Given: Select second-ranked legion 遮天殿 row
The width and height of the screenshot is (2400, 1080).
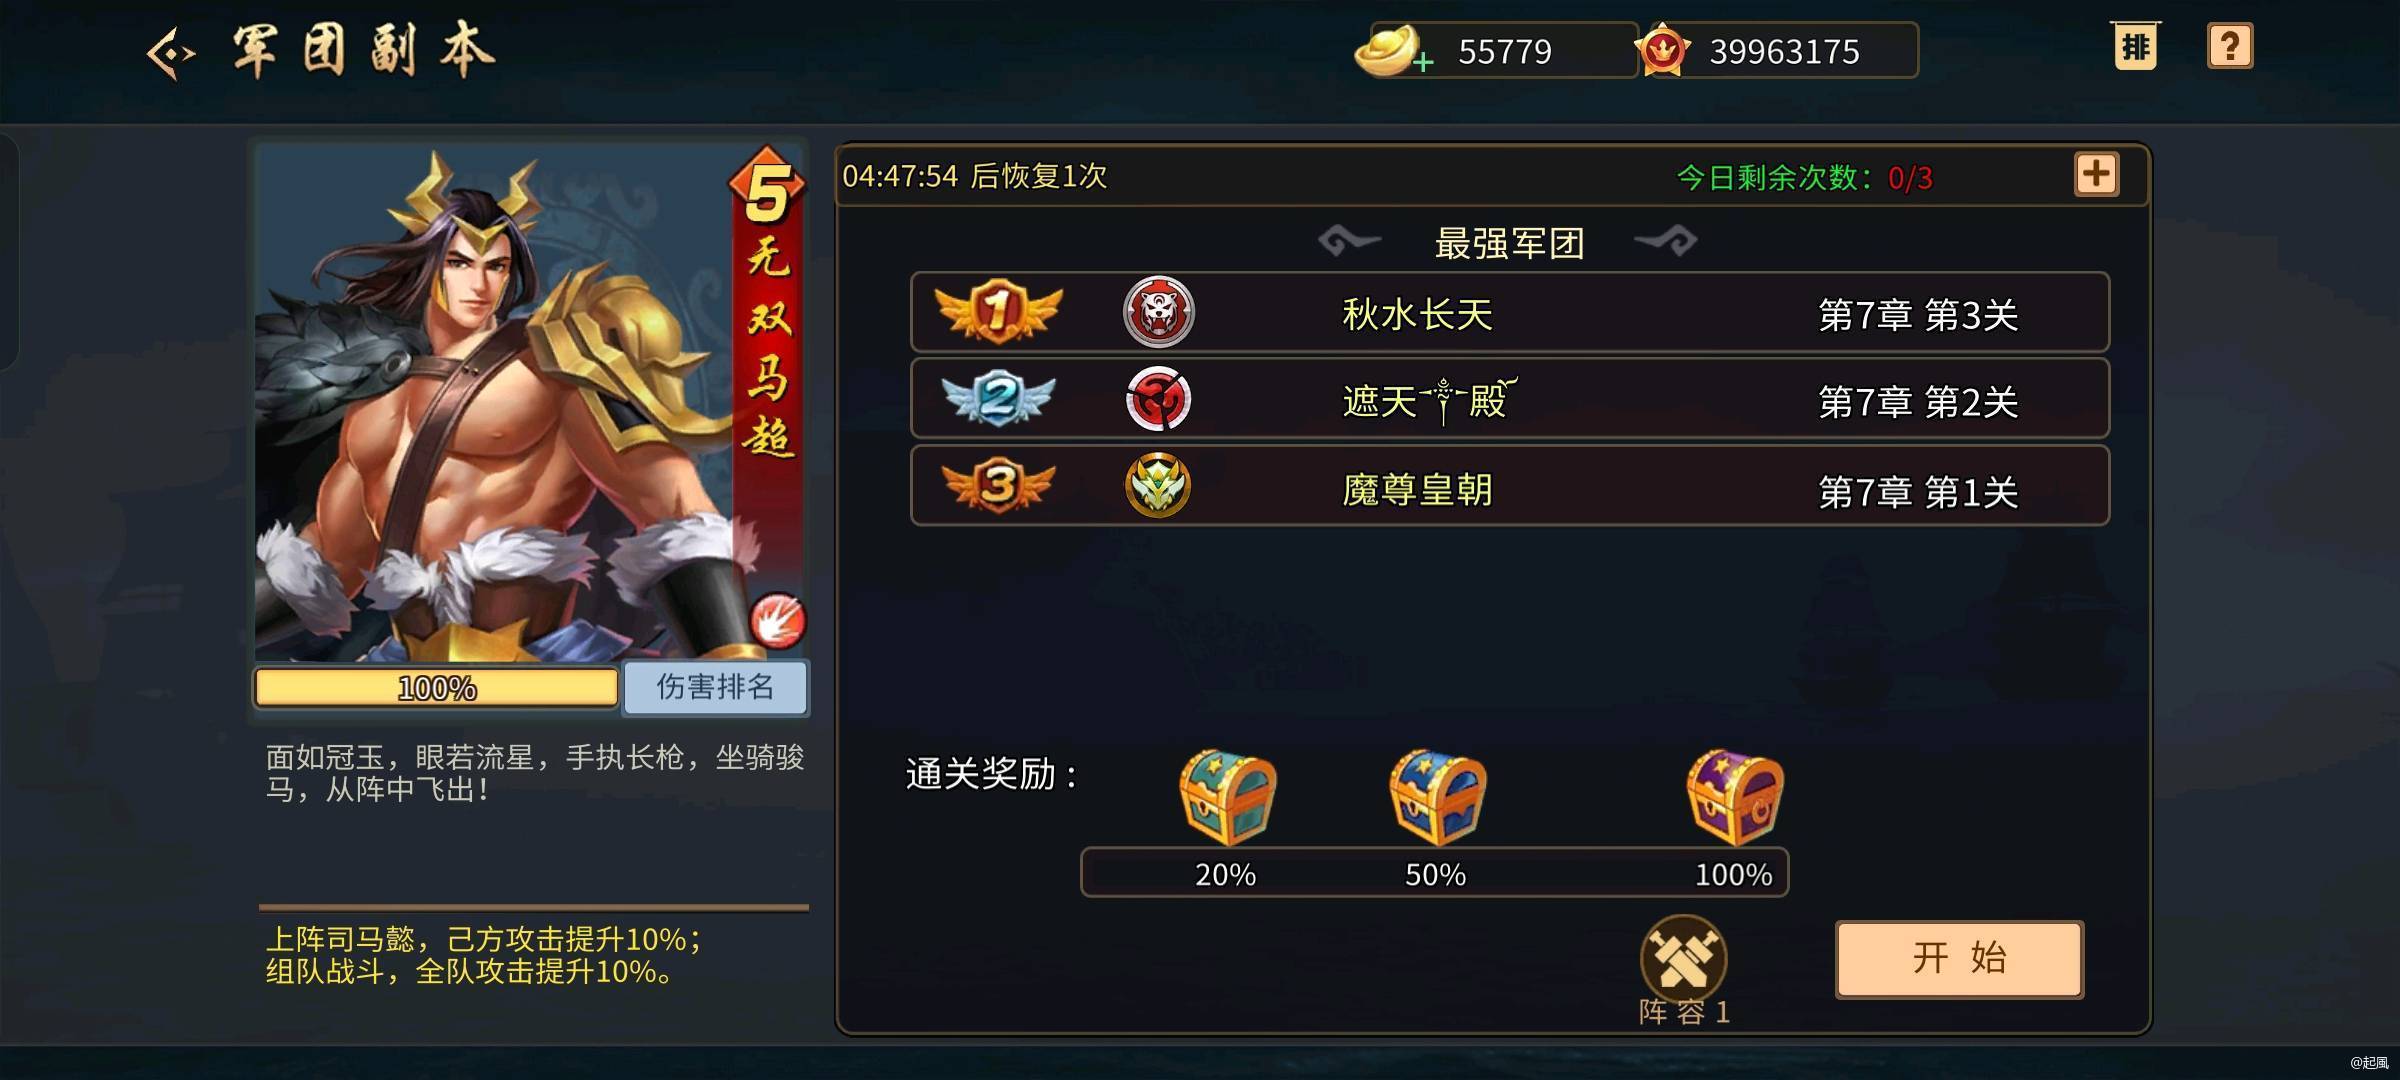Looking at the screenshot, I should 1510,399.
